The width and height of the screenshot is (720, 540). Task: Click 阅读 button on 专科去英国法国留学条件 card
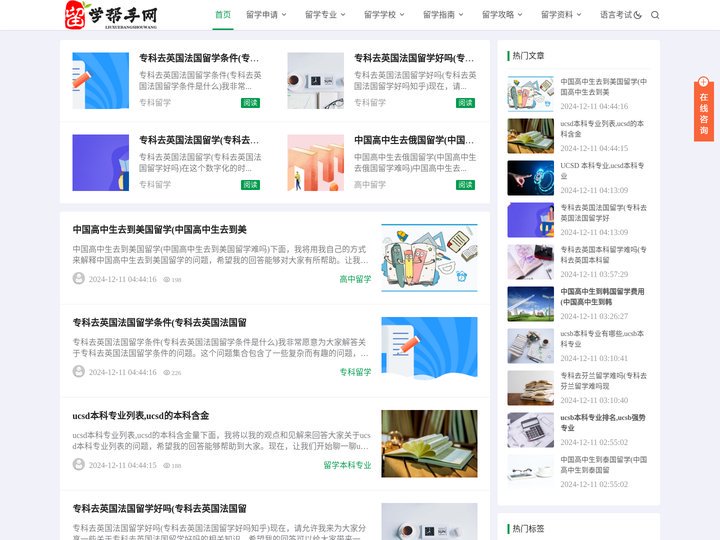coord(250,103)
